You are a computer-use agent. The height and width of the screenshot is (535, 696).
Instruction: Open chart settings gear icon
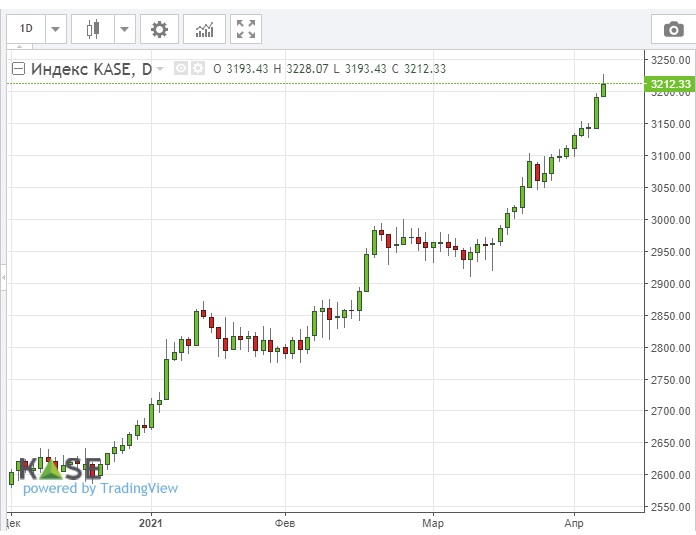(159, 29)
